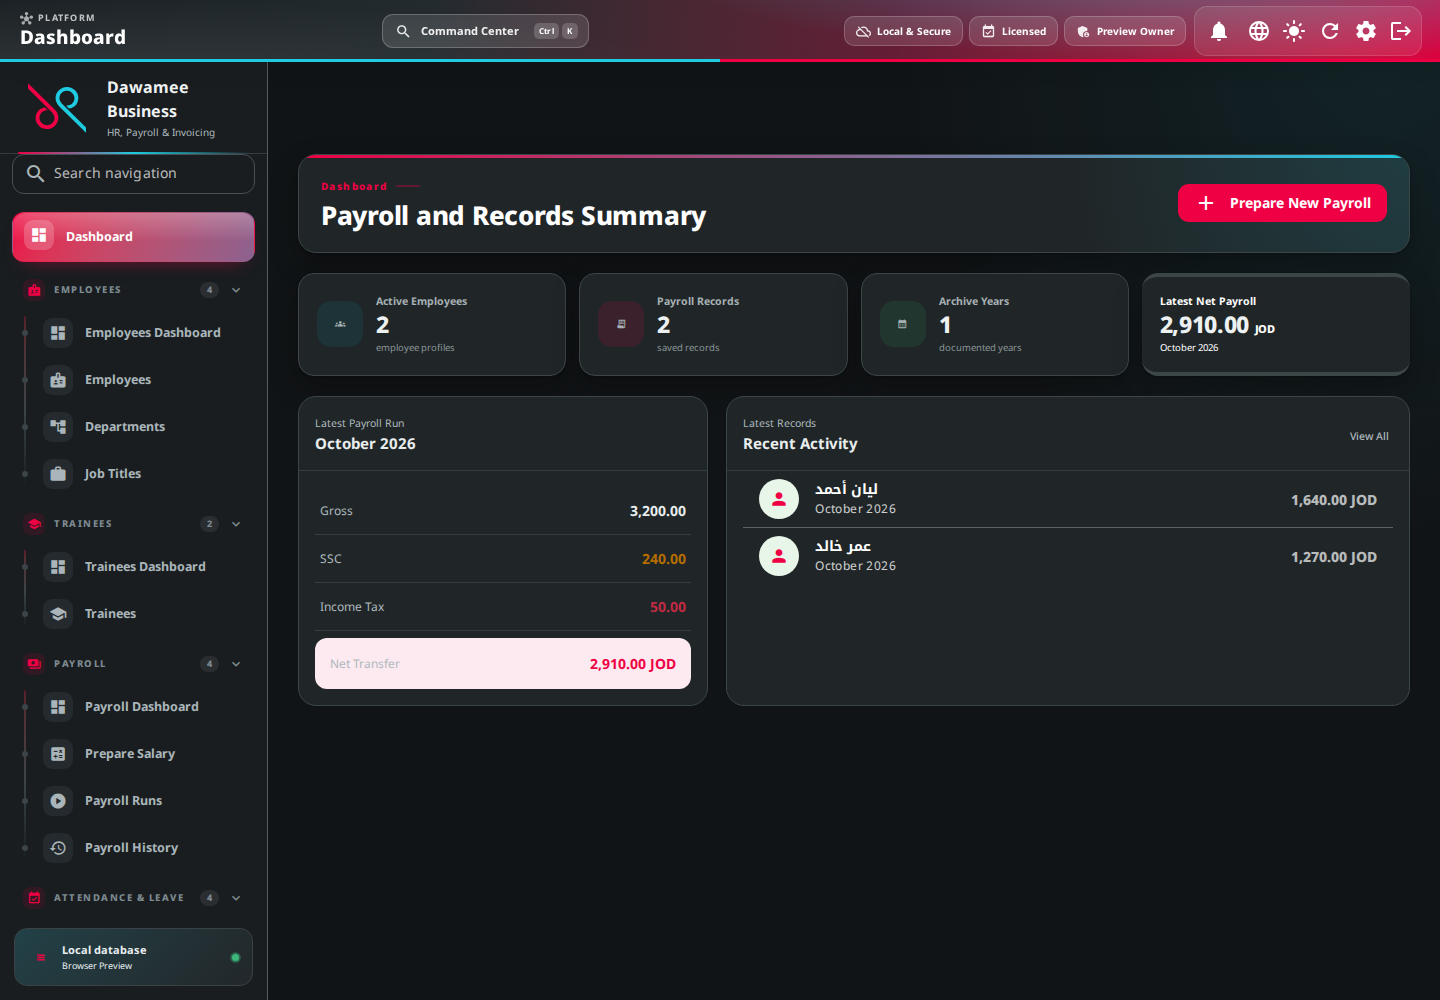Click the Latest Net Payroll card
The image size is (1440, 1000).
coord(1275,324)
